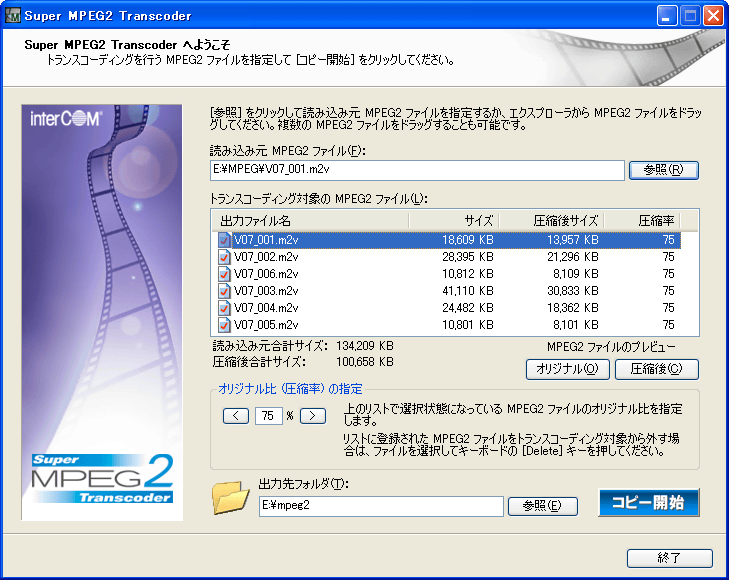Click the コピー開始 button
The width and height of the screenshot is (729, 580).
649,502
